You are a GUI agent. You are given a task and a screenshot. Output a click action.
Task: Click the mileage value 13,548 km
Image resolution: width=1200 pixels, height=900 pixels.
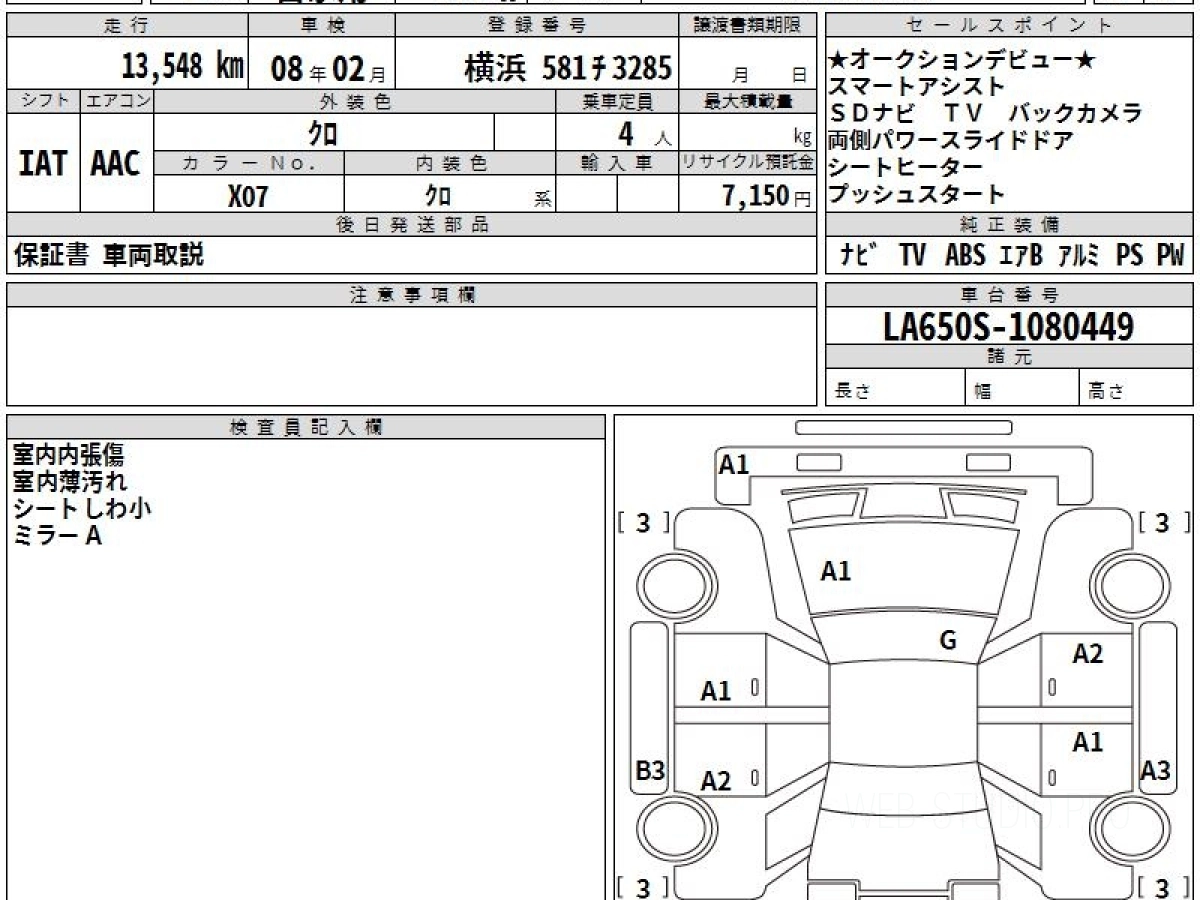click(183, 67)
